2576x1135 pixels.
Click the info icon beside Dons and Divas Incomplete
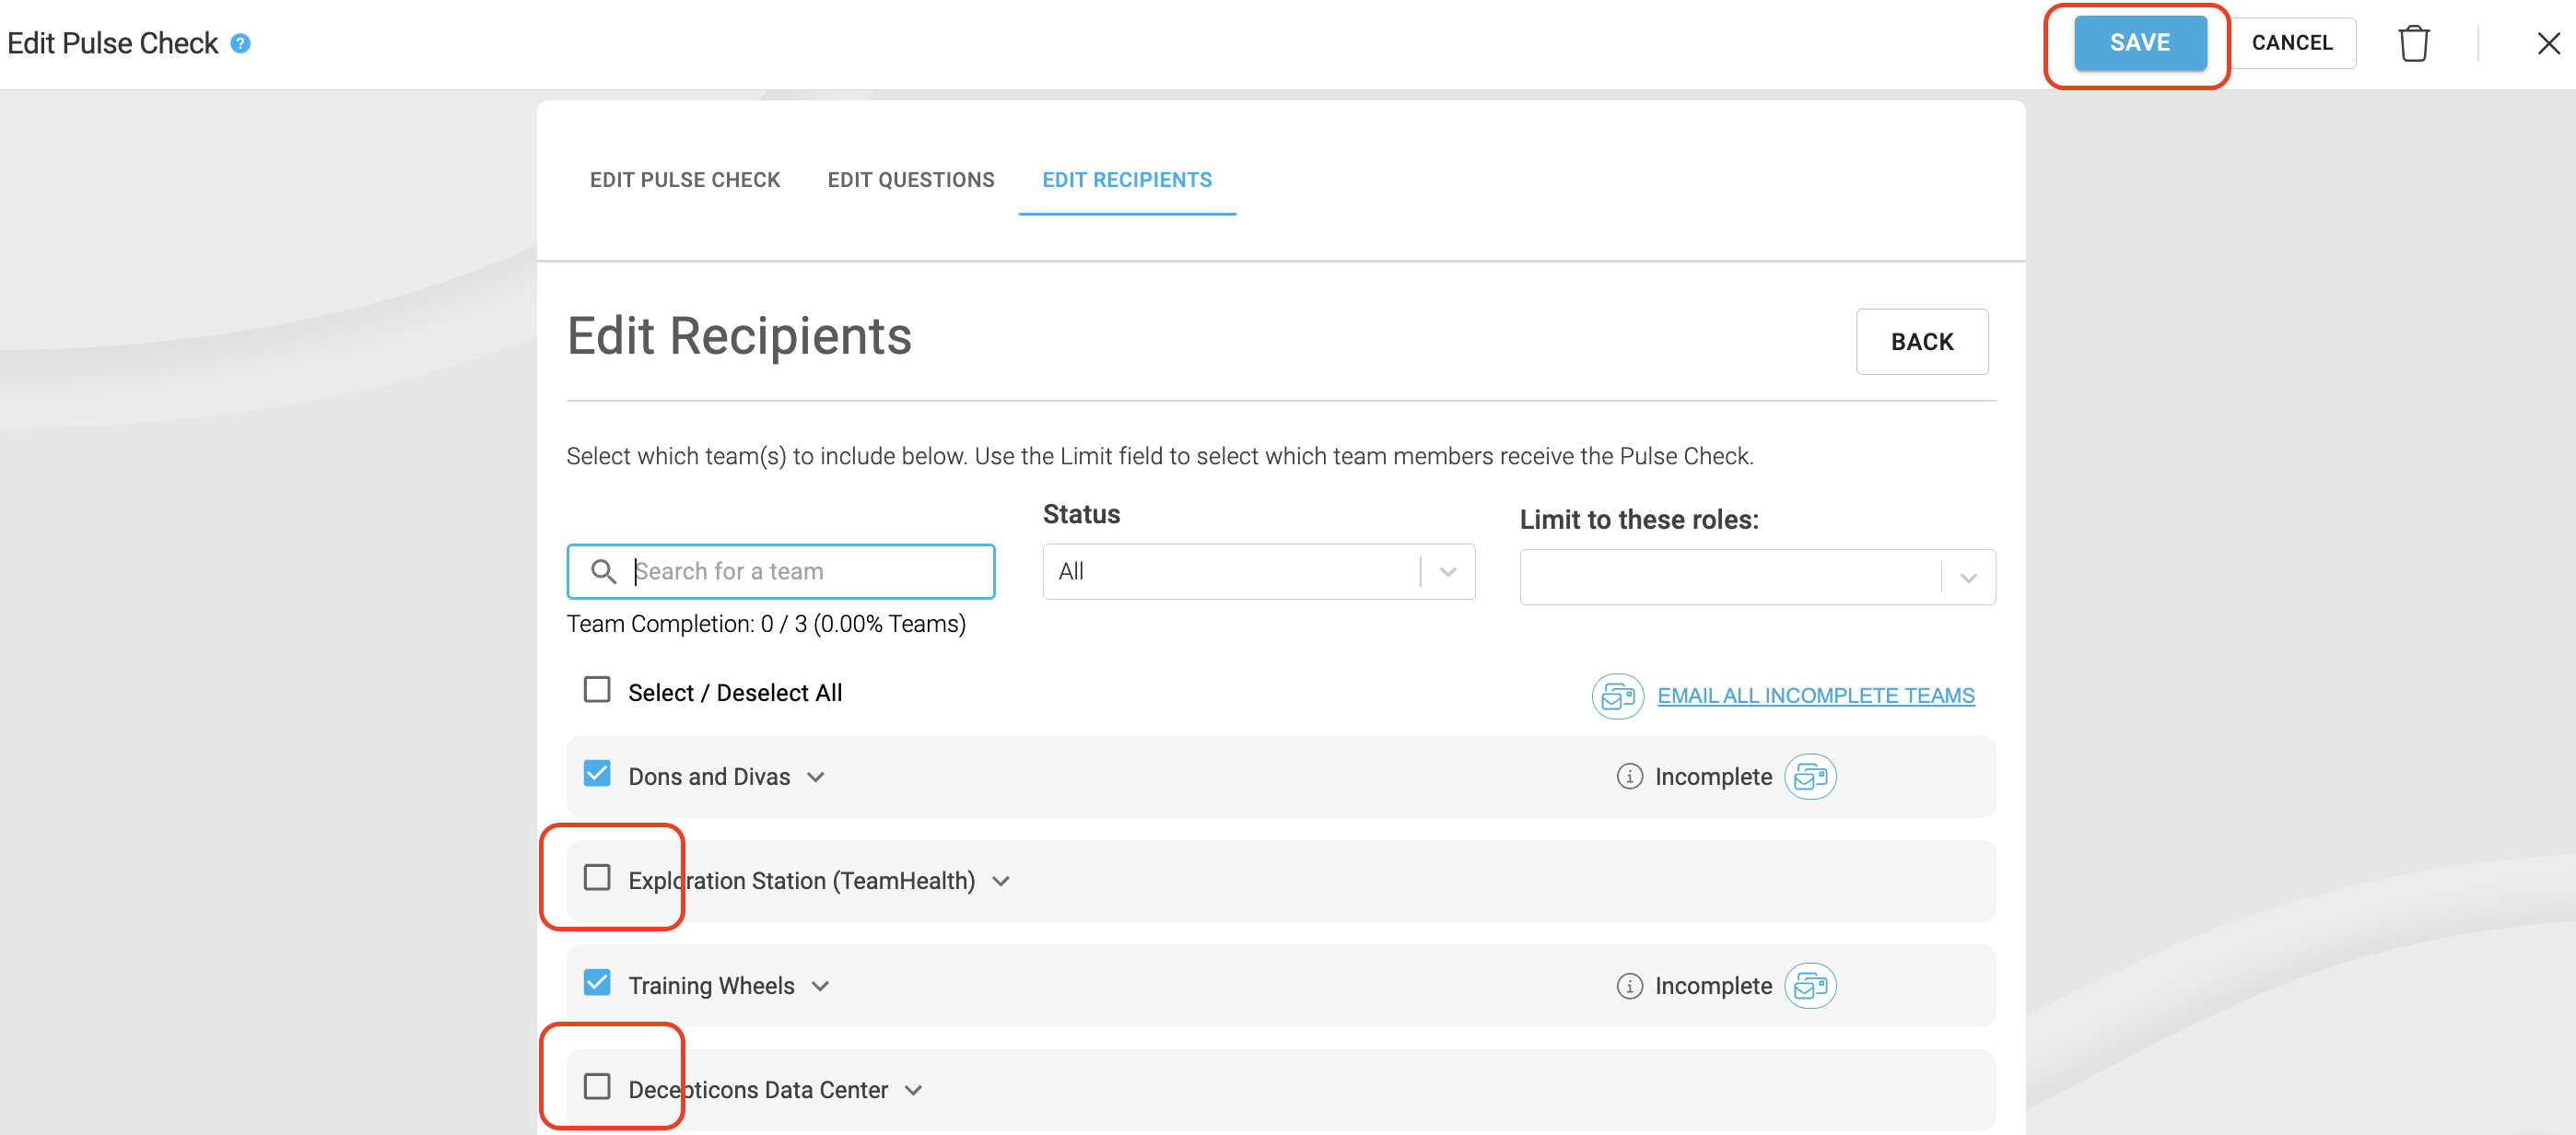click(1629, 777)
